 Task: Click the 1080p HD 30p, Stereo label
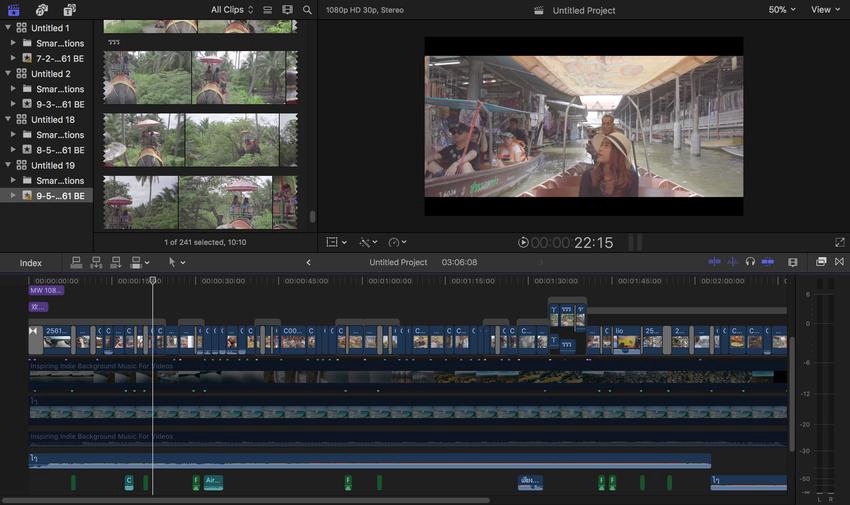coord(365,10)
